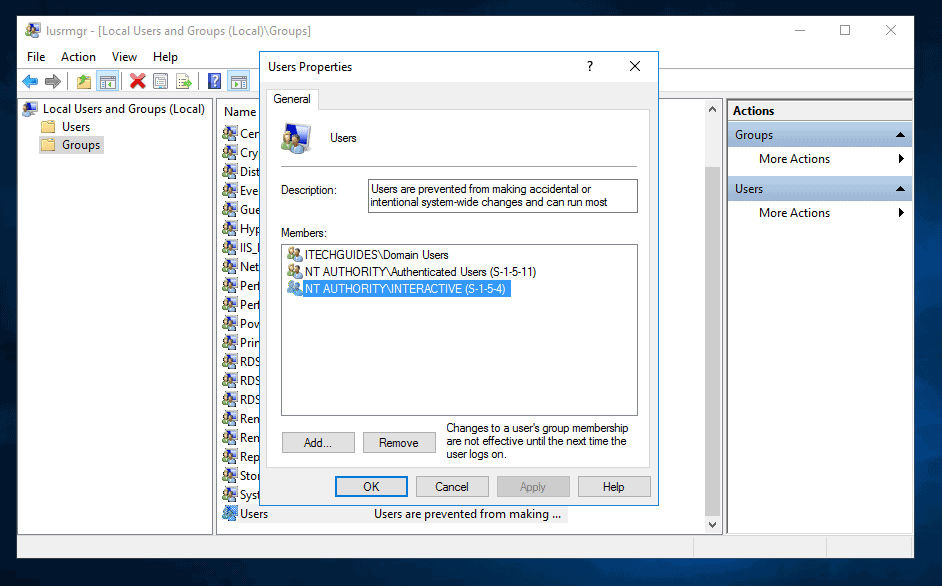Click the Forward arrow toolbar icon
The width and height of the screenshot is (942, 586).
pyautogui.click(x=53, y=81)
